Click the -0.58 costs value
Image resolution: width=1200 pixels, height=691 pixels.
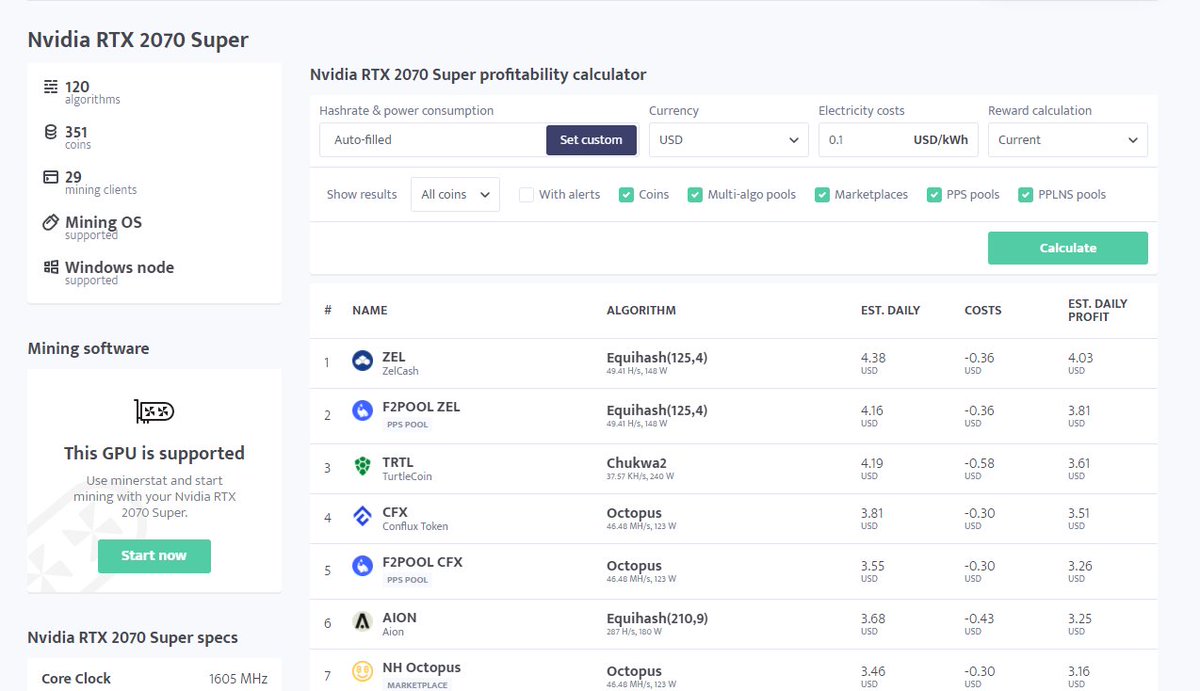coord(979,463)
